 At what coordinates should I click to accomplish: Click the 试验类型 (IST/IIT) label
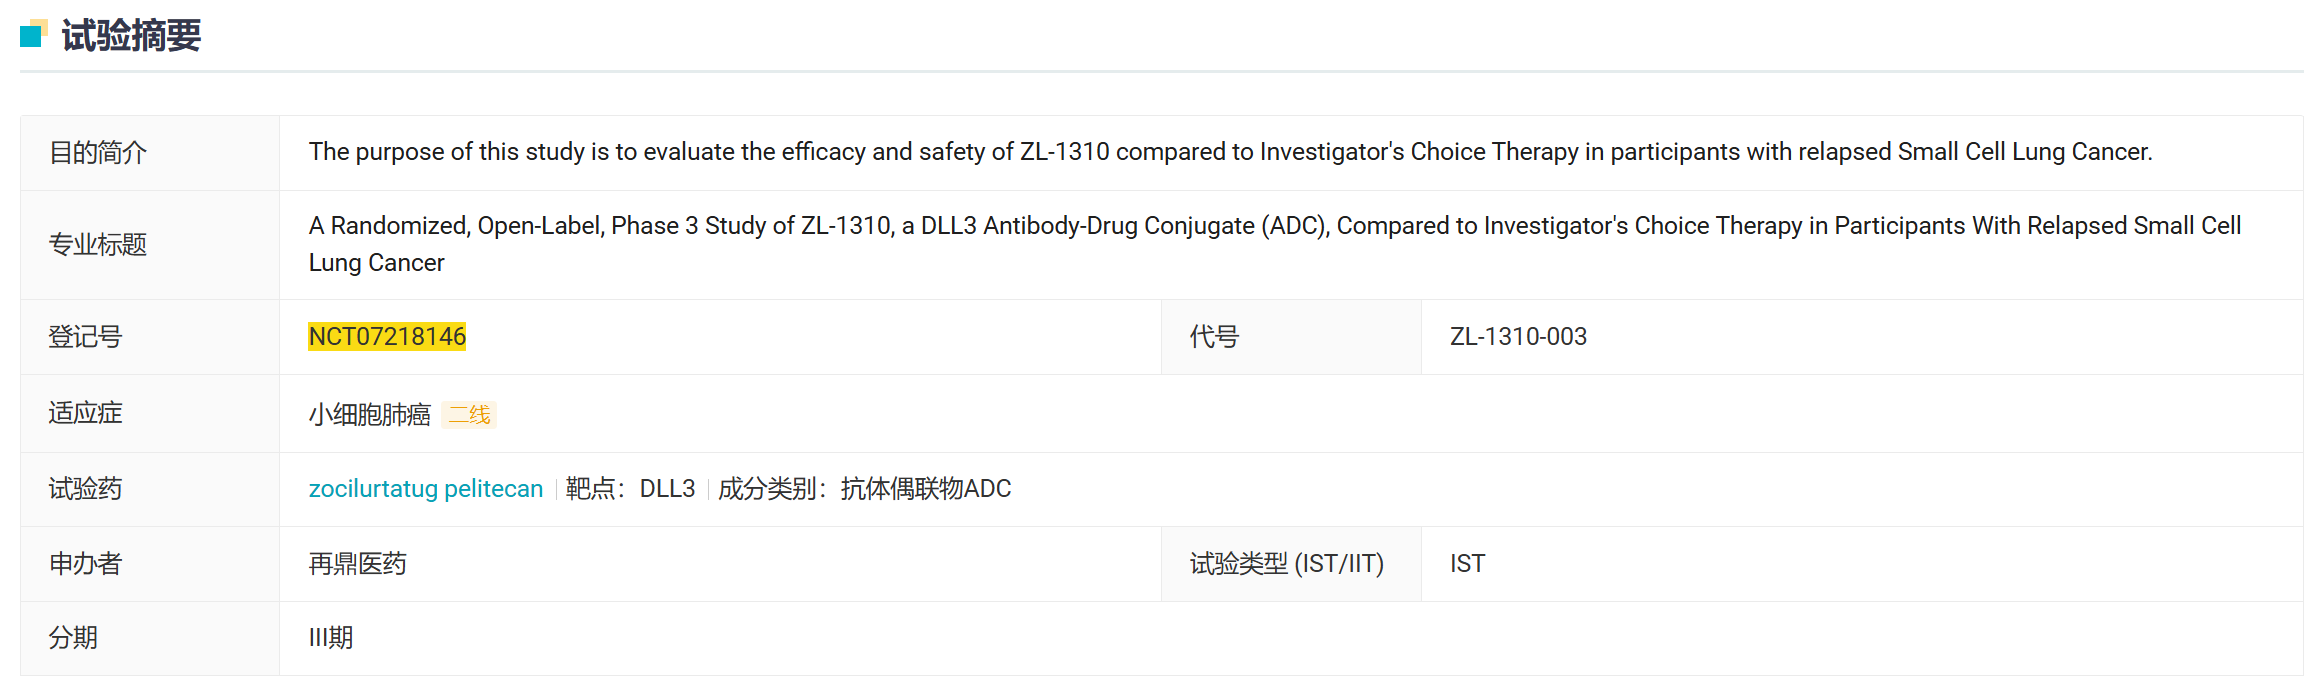coord(1286,564)
